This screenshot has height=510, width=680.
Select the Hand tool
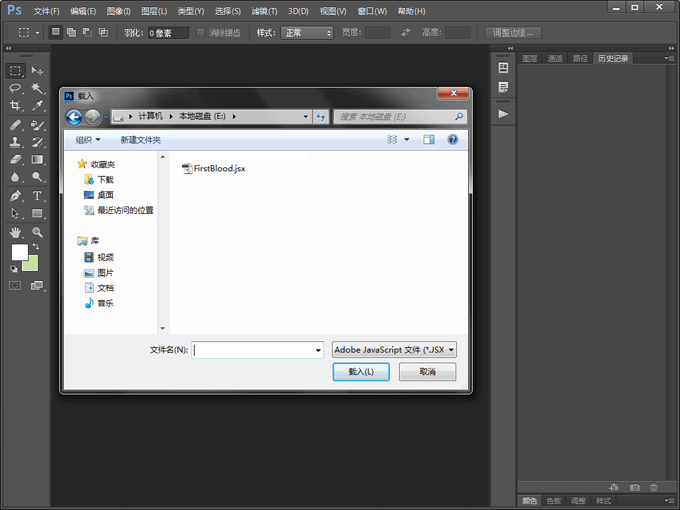[x=15, y=232]
